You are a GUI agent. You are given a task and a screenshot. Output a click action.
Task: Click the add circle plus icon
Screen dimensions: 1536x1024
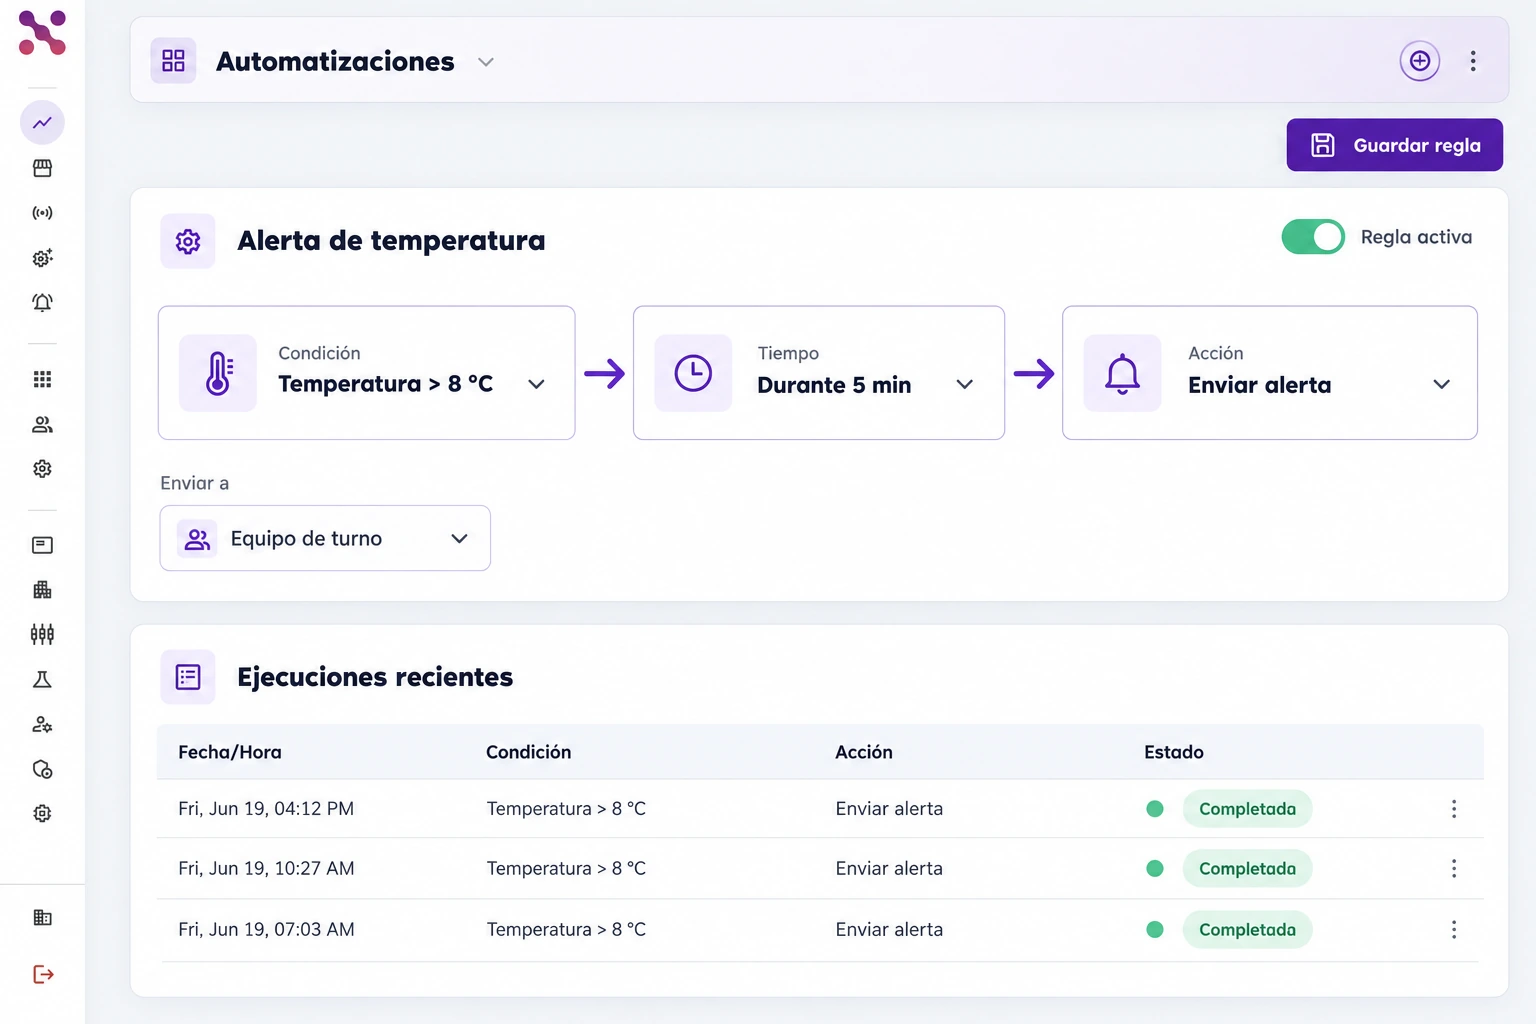pos(1420,61)
